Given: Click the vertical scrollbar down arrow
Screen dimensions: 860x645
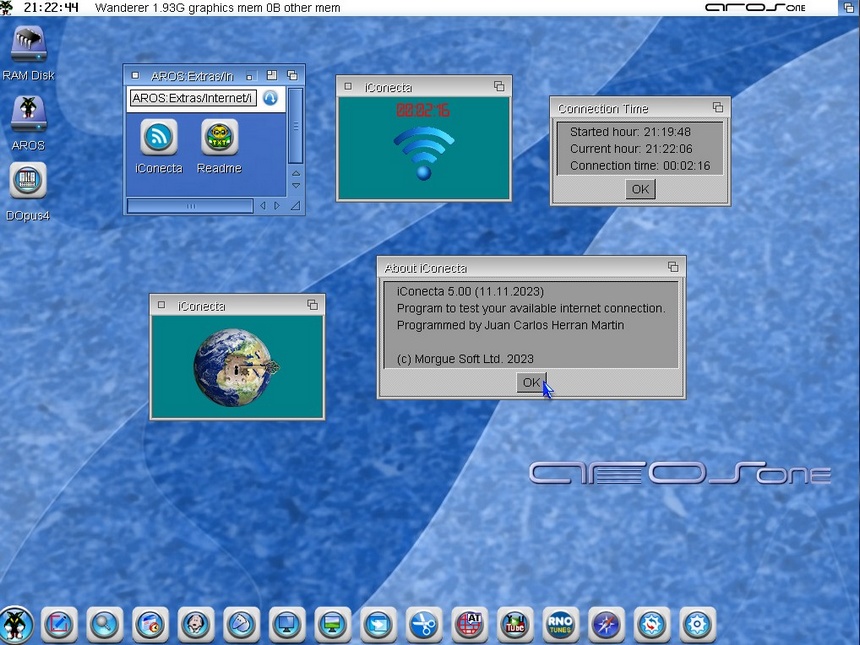Looking at the screenshot, I should [x=295, y=186].
